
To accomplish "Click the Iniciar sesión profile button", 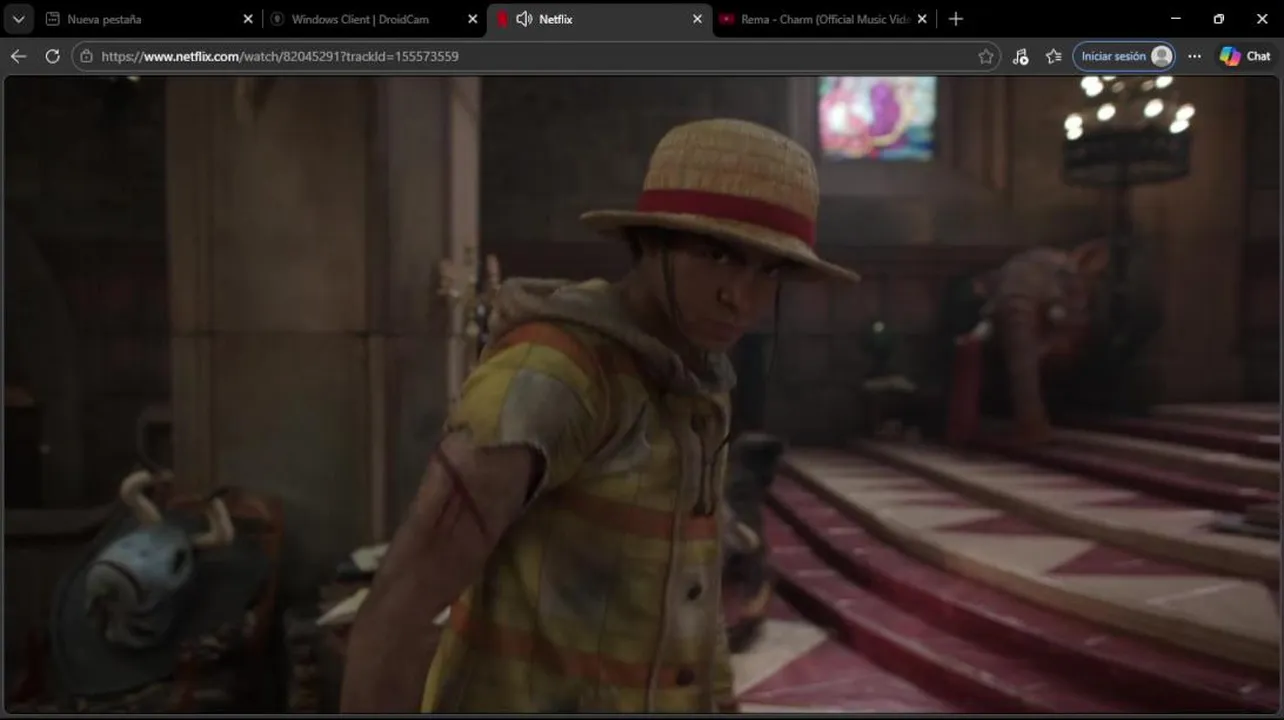I will coord(1124,56).
